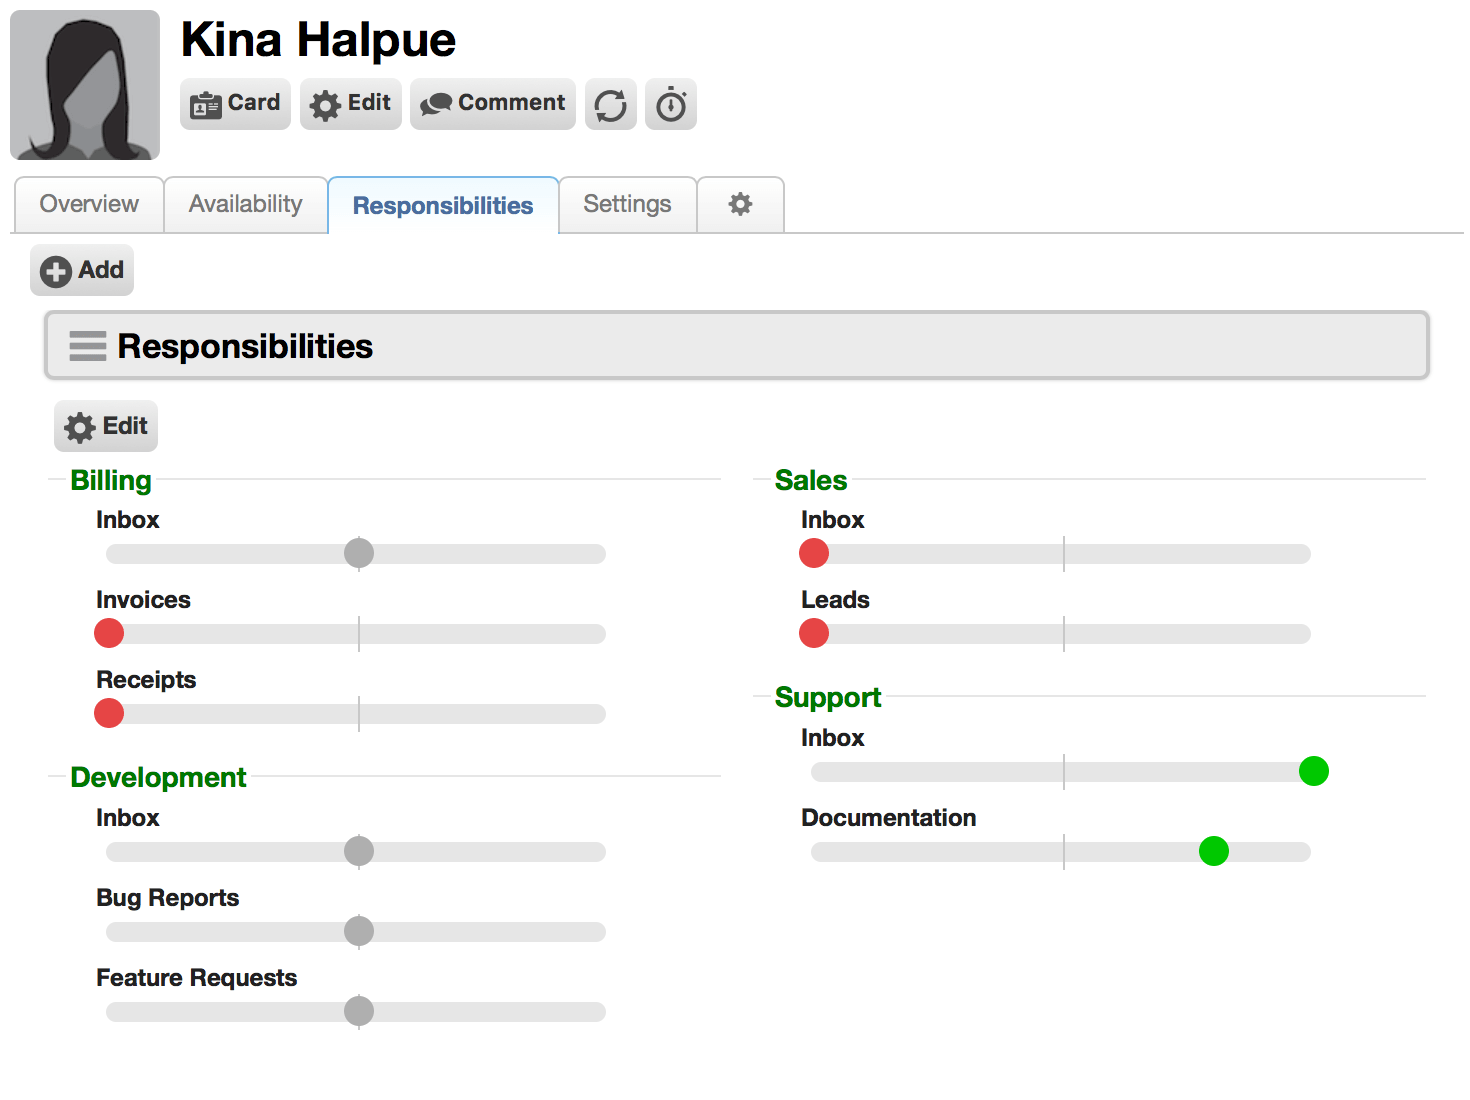Click Edit under the Responsibilities header
This screenshot has width=1470, height=1100.
[106, 426]
